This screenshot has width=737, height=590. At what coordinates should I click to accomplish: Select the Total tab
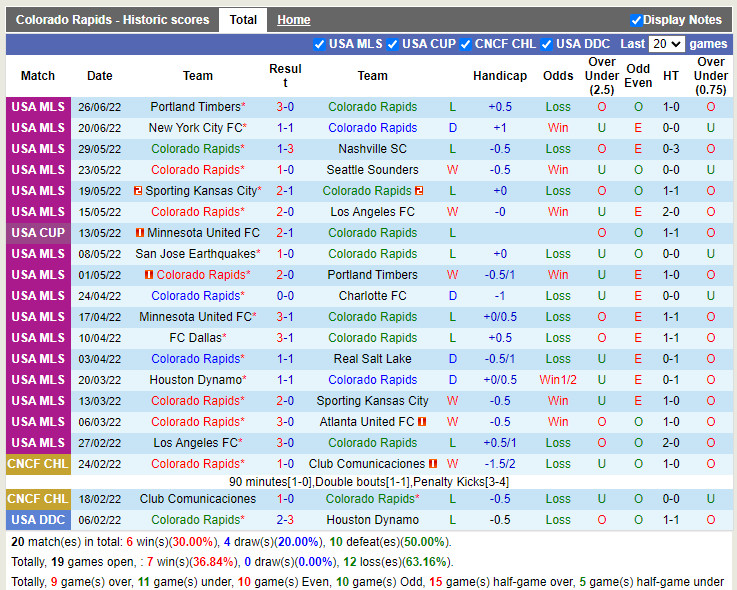(x=243, y=20)
